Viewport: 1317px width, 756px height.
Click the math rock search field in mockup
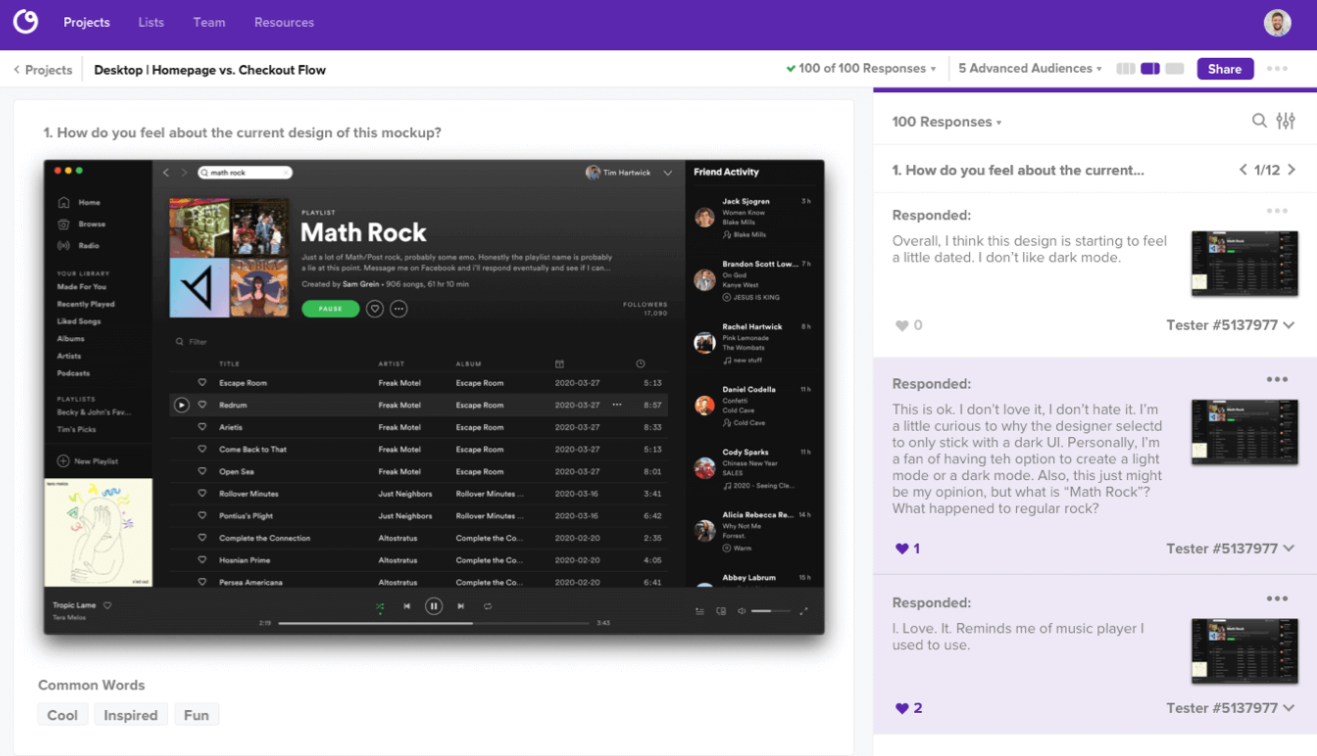click(245, 172)
